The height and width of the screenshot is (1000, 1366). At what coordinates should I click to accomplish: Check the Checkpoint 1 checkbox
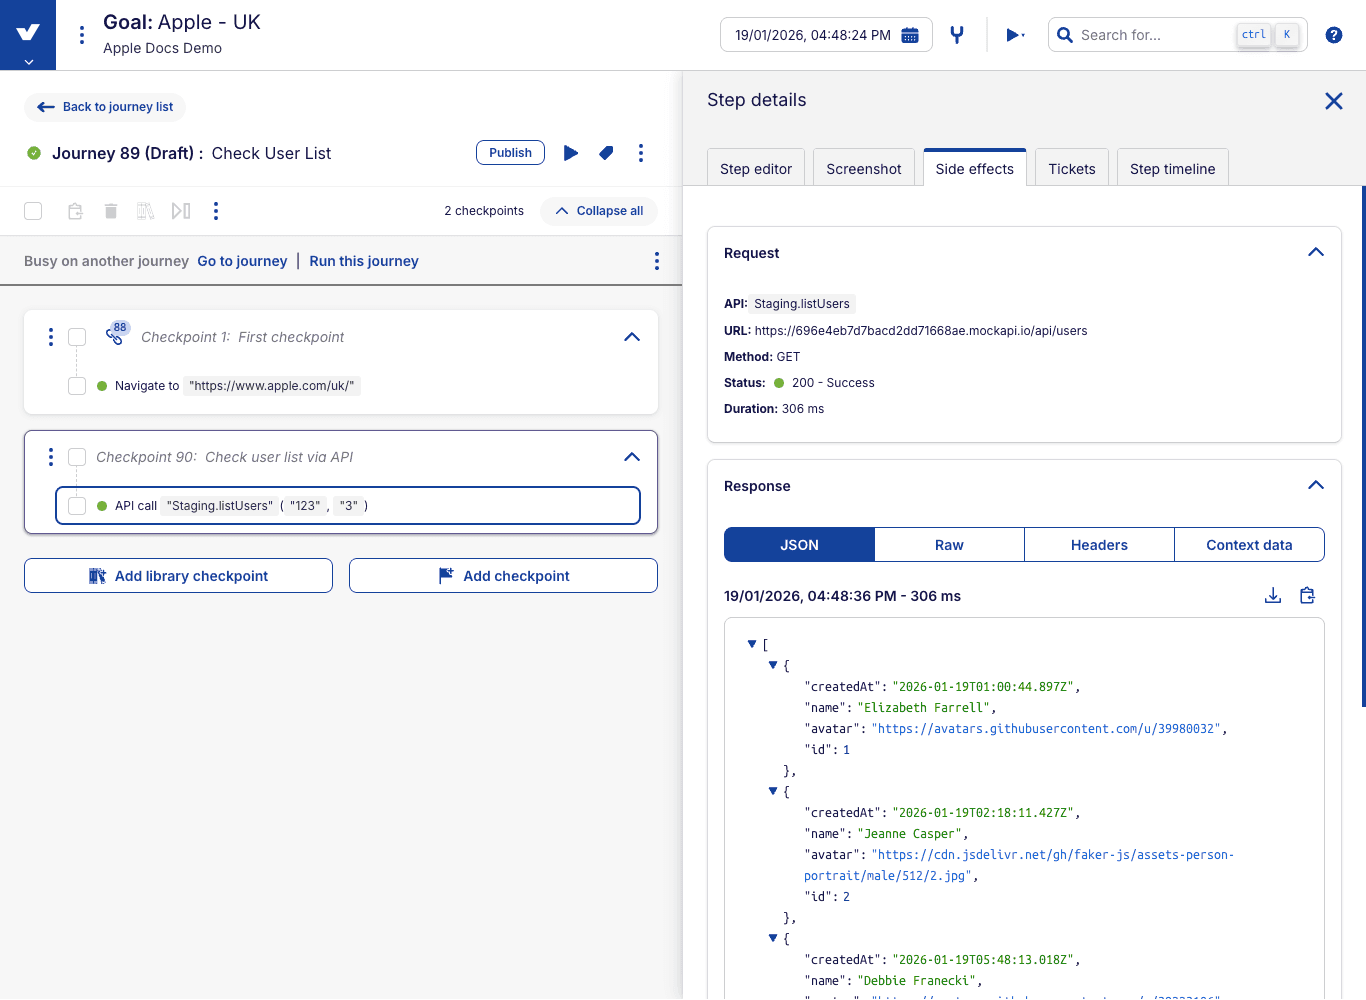click(77, 337)
